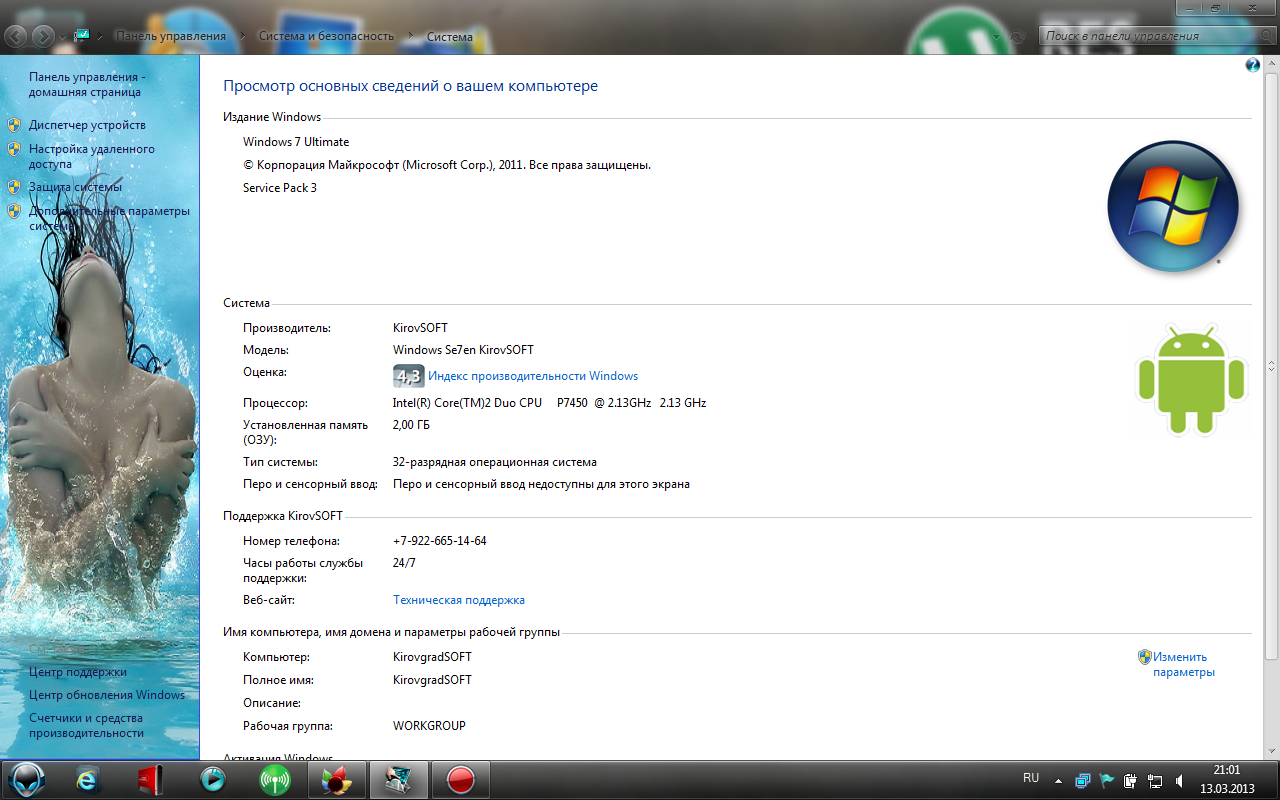This screenshot has width=1280, height=800.
Task: Click the green Android robot logo
Action: [x=1191, y=381]
